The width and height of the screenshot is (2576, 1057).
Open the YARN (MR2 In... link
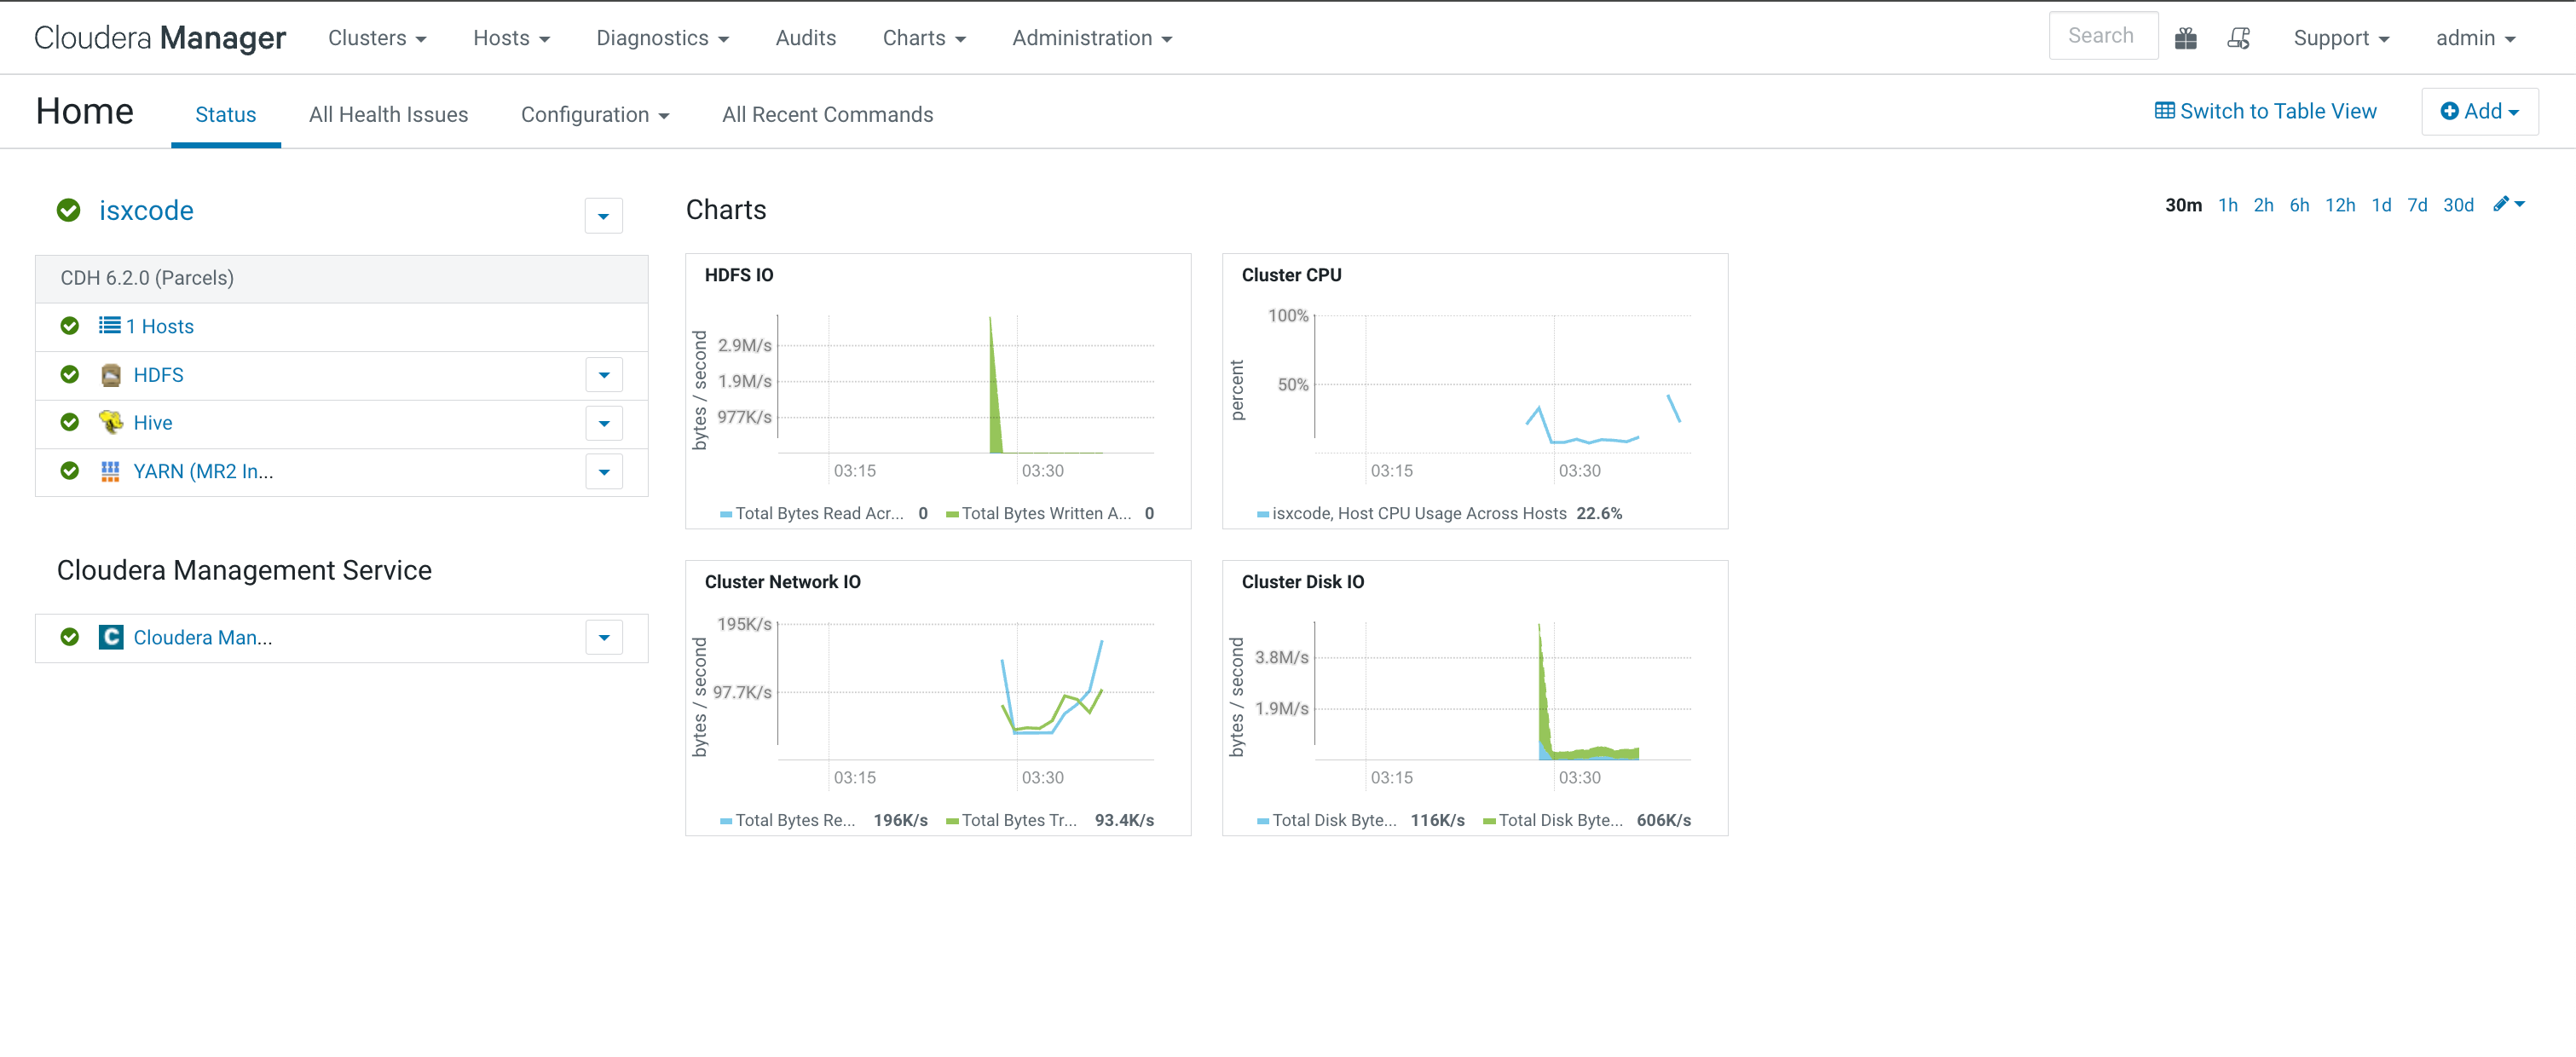point(203,471)
